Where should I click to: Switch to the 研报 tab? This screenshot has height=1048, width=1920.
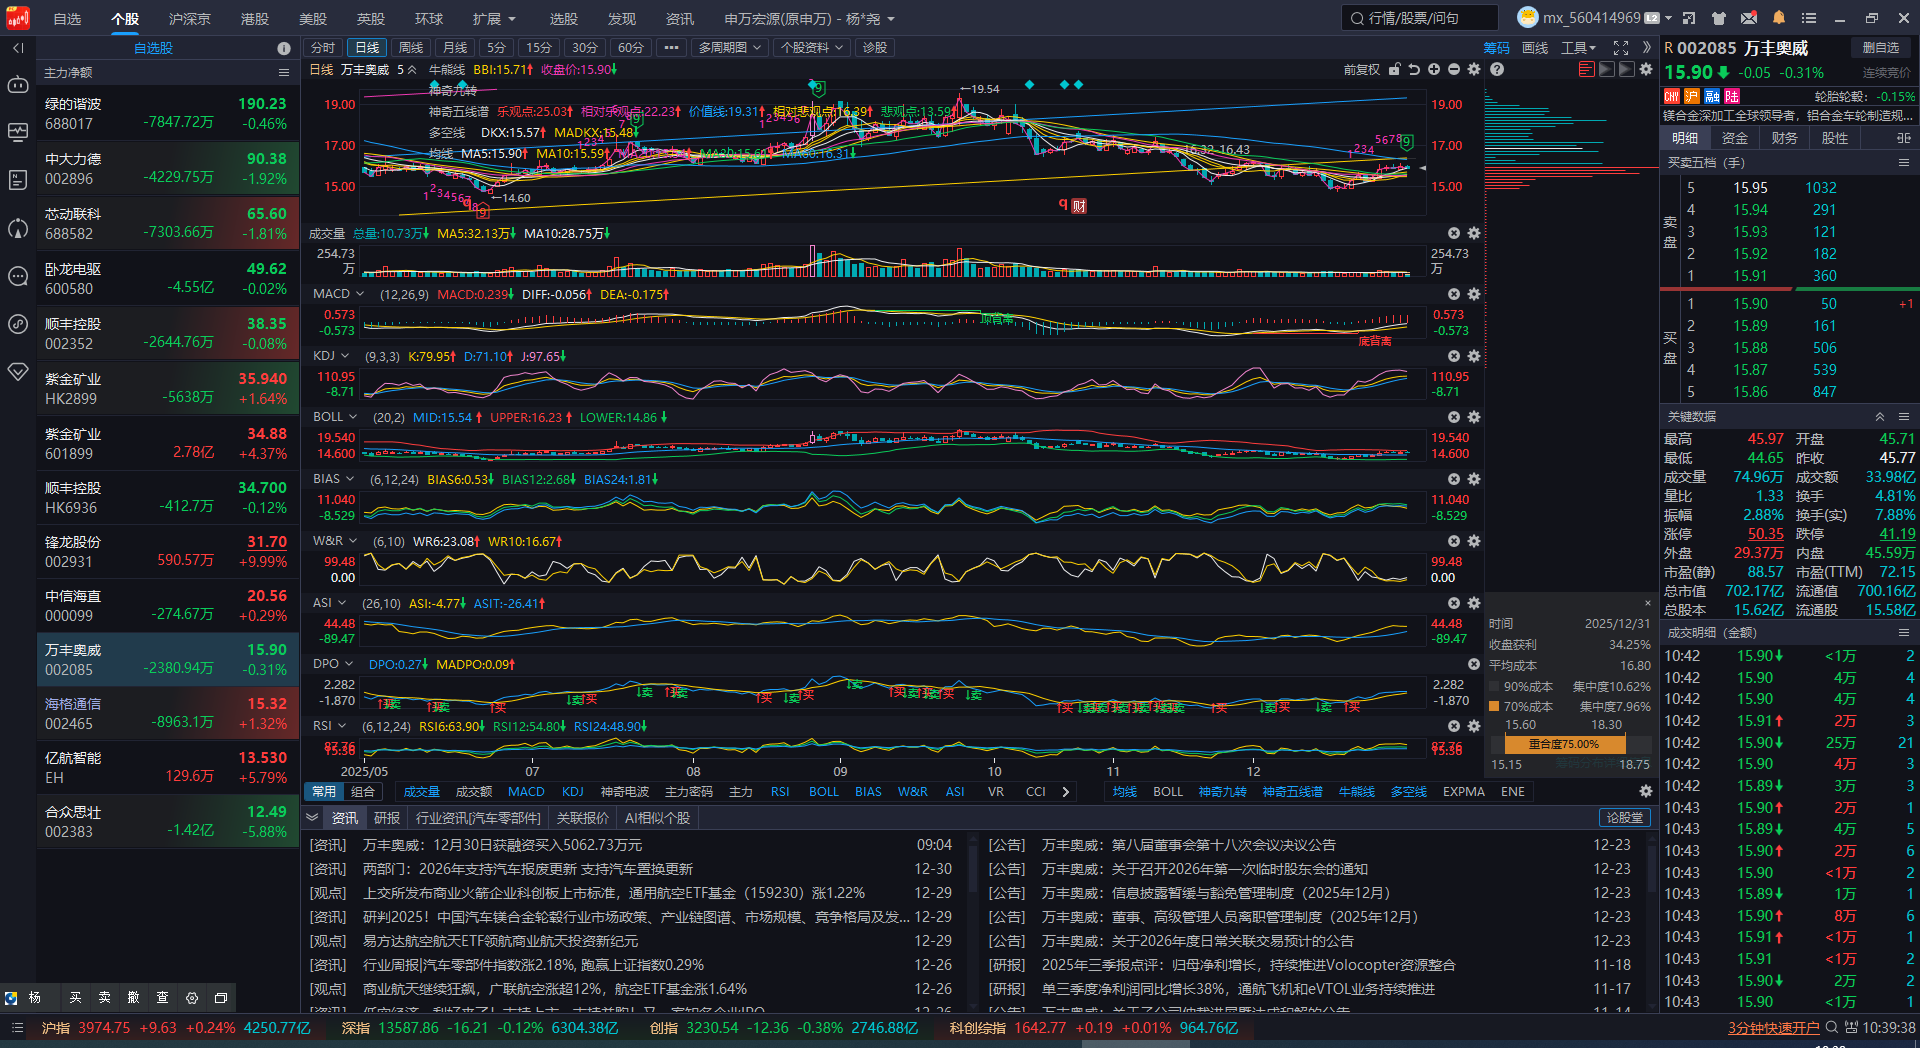(x=387, y=818)
